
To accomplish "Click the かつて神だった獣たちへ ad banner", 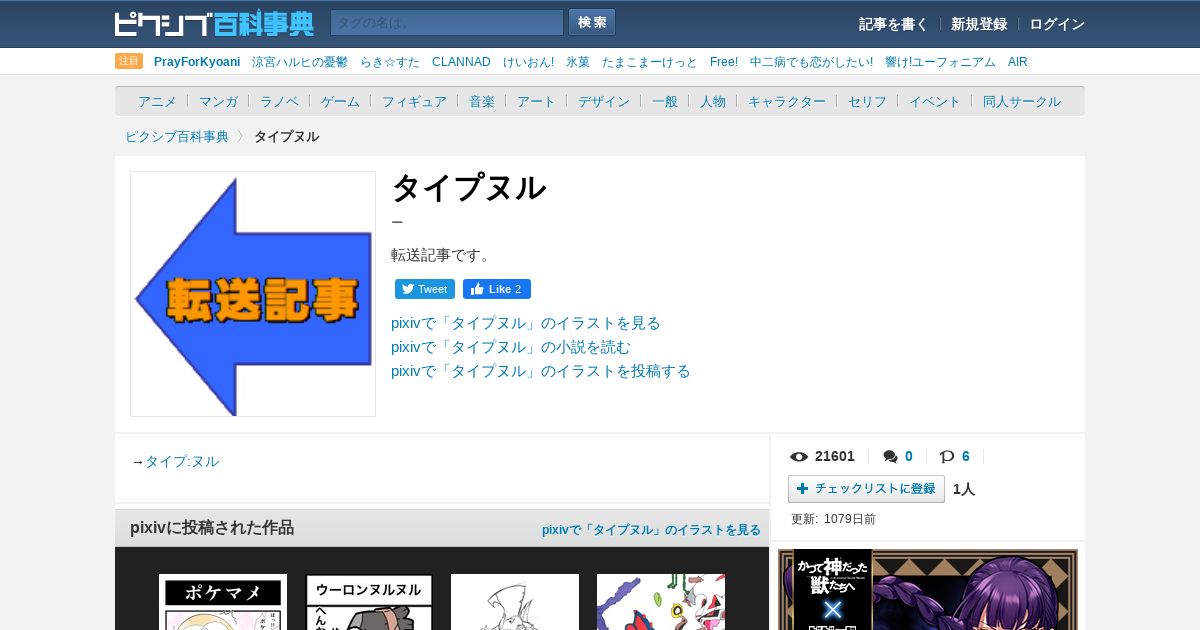I will click(x=928, y=589).
